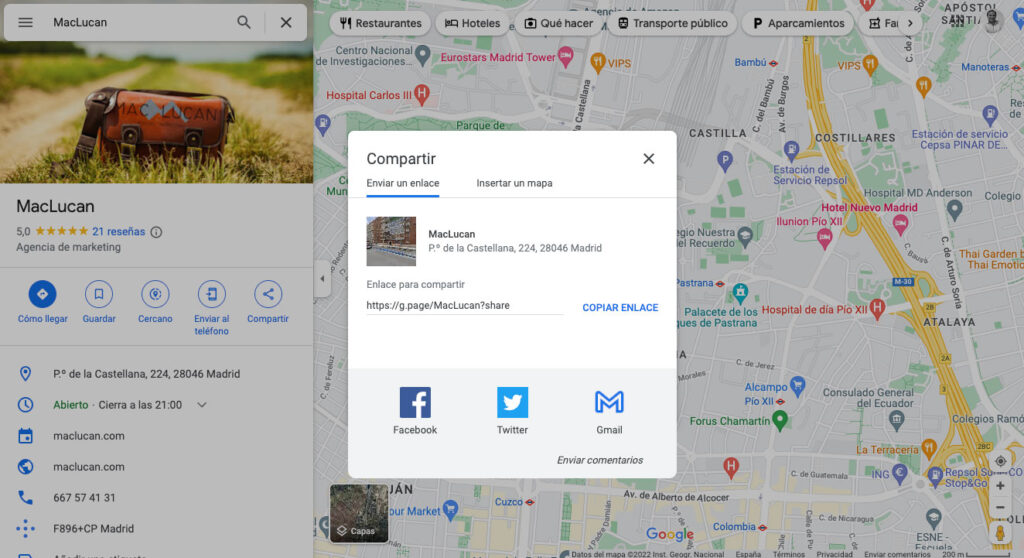
Task: Clear the MacLucan search with X
Action: tap(286, 22)
